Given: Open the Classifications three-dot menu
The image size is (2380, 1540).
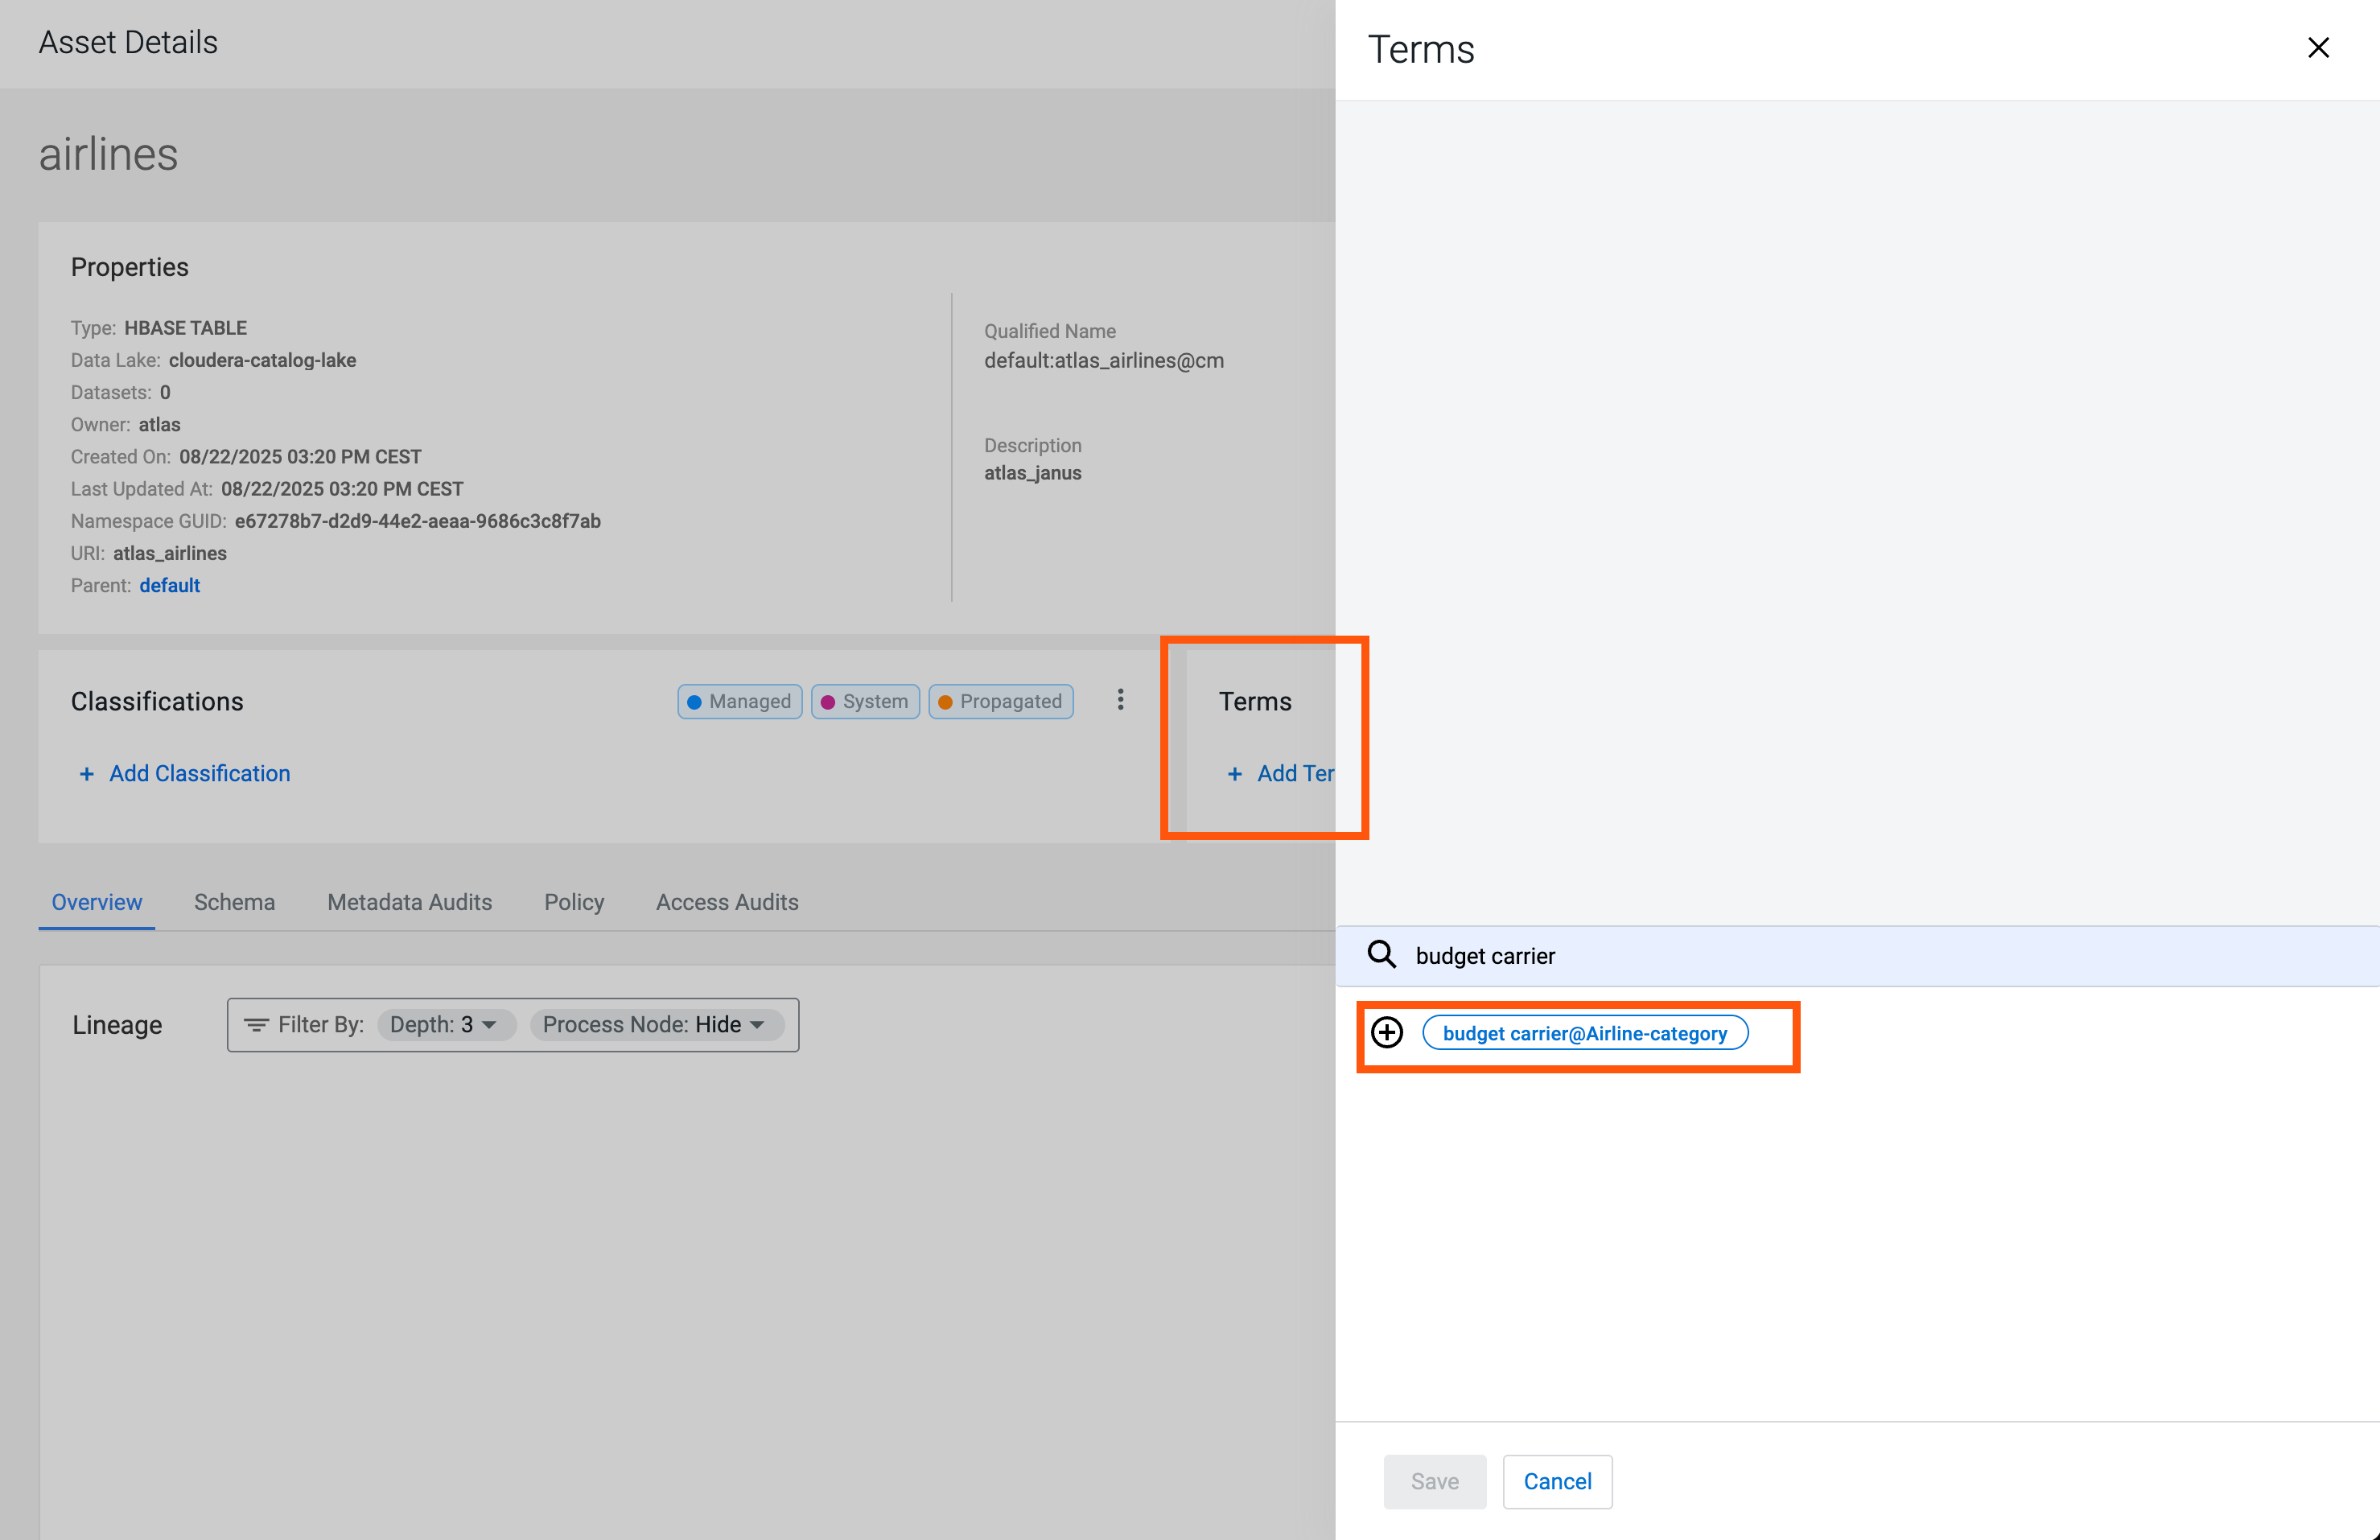Looking at the screenshot, I should tap(1120, 700).
